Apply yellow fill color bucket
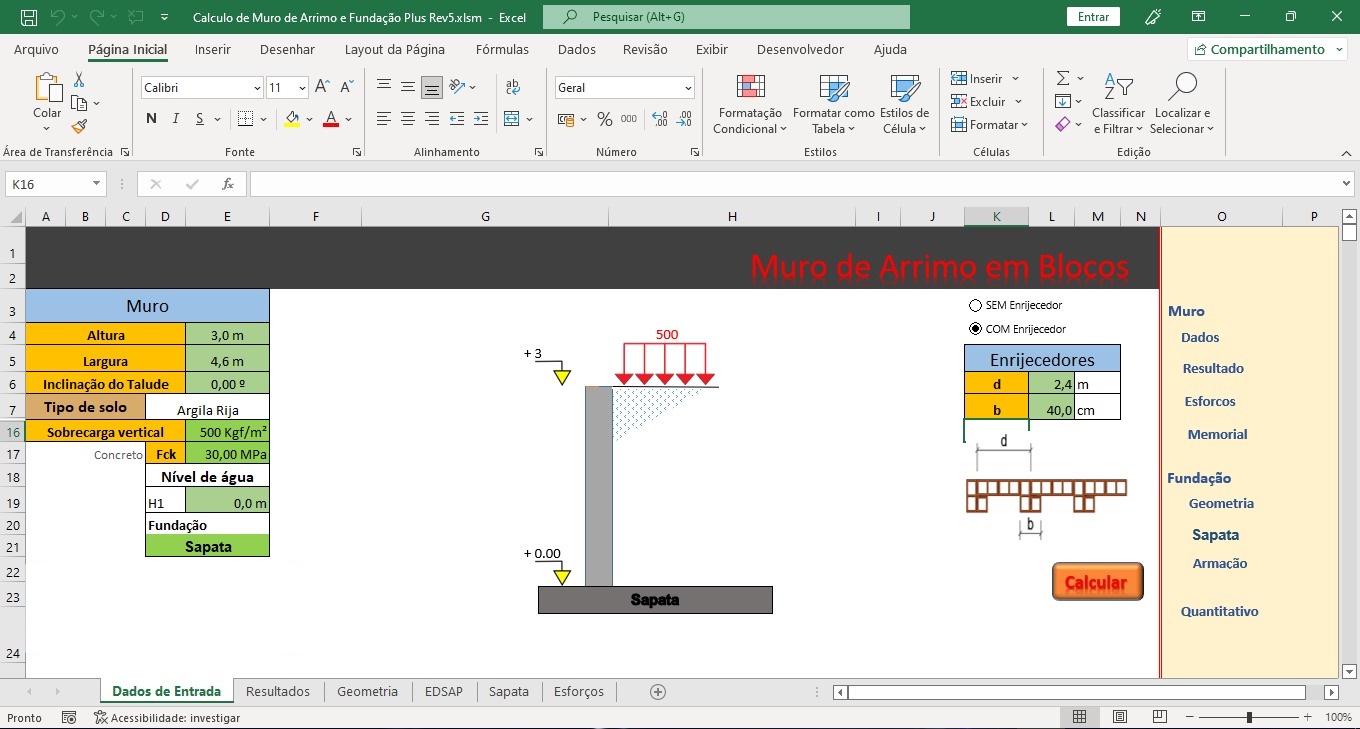Screen dimensions: 1360x729 [292, 119]
